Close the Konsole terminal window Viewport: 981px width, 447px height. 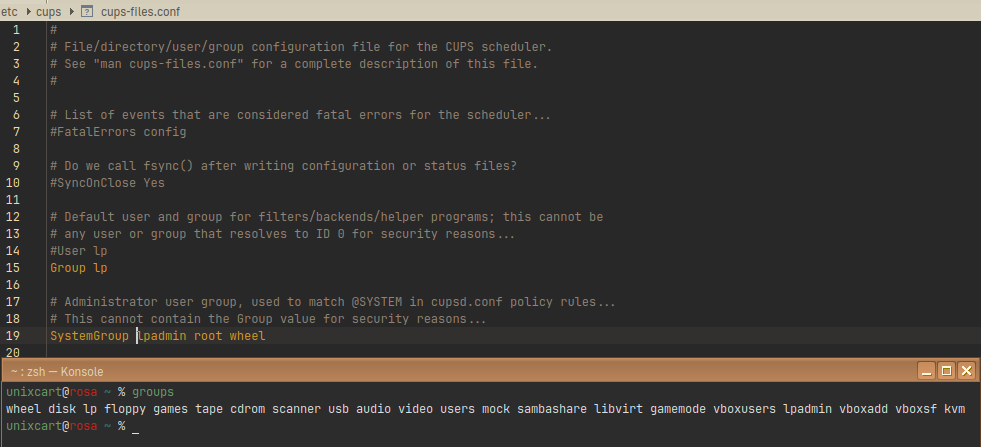tap(966, 371)
